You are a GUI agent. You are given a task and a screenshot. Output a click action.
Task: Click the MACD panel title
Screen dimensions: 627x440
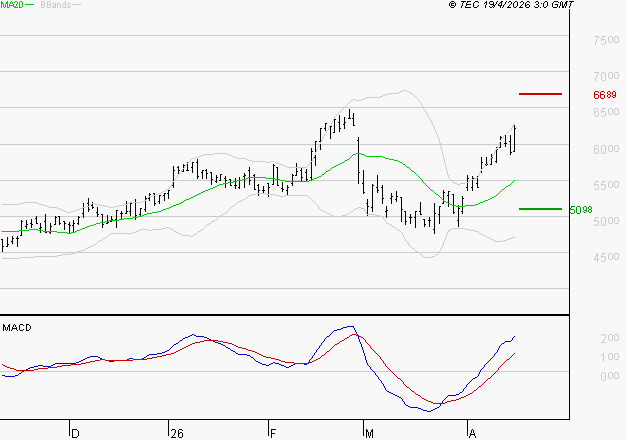17,328
